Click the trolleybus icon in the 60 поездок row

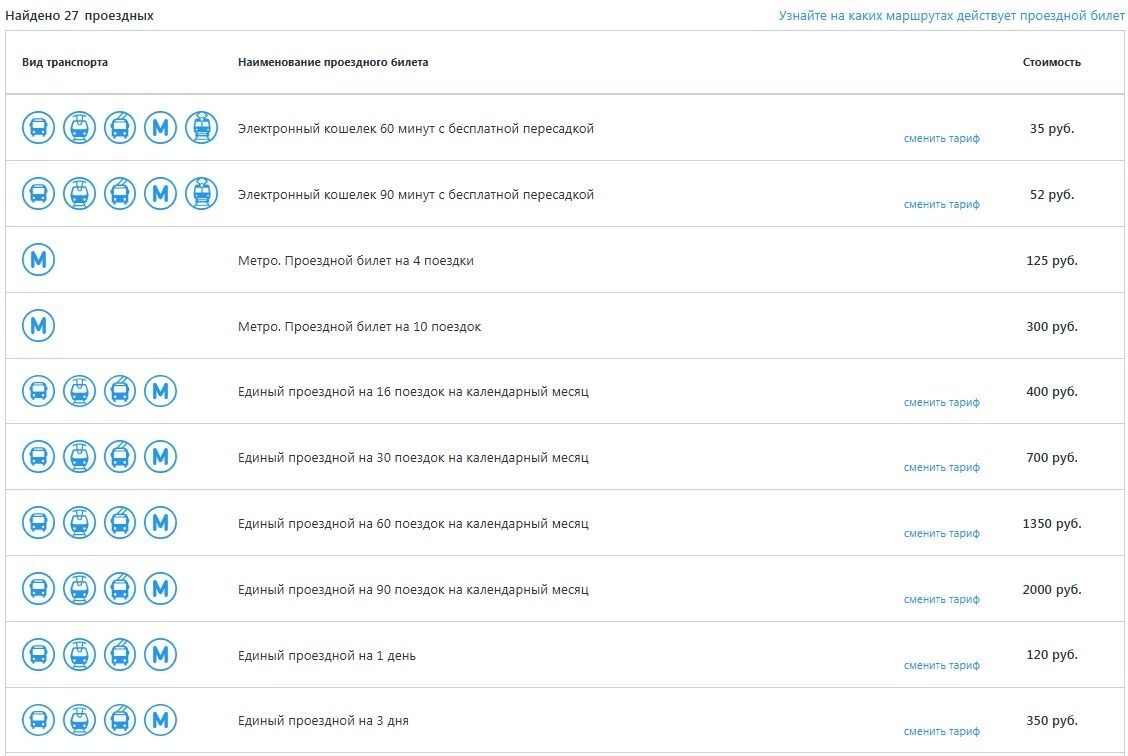point(119,523)
